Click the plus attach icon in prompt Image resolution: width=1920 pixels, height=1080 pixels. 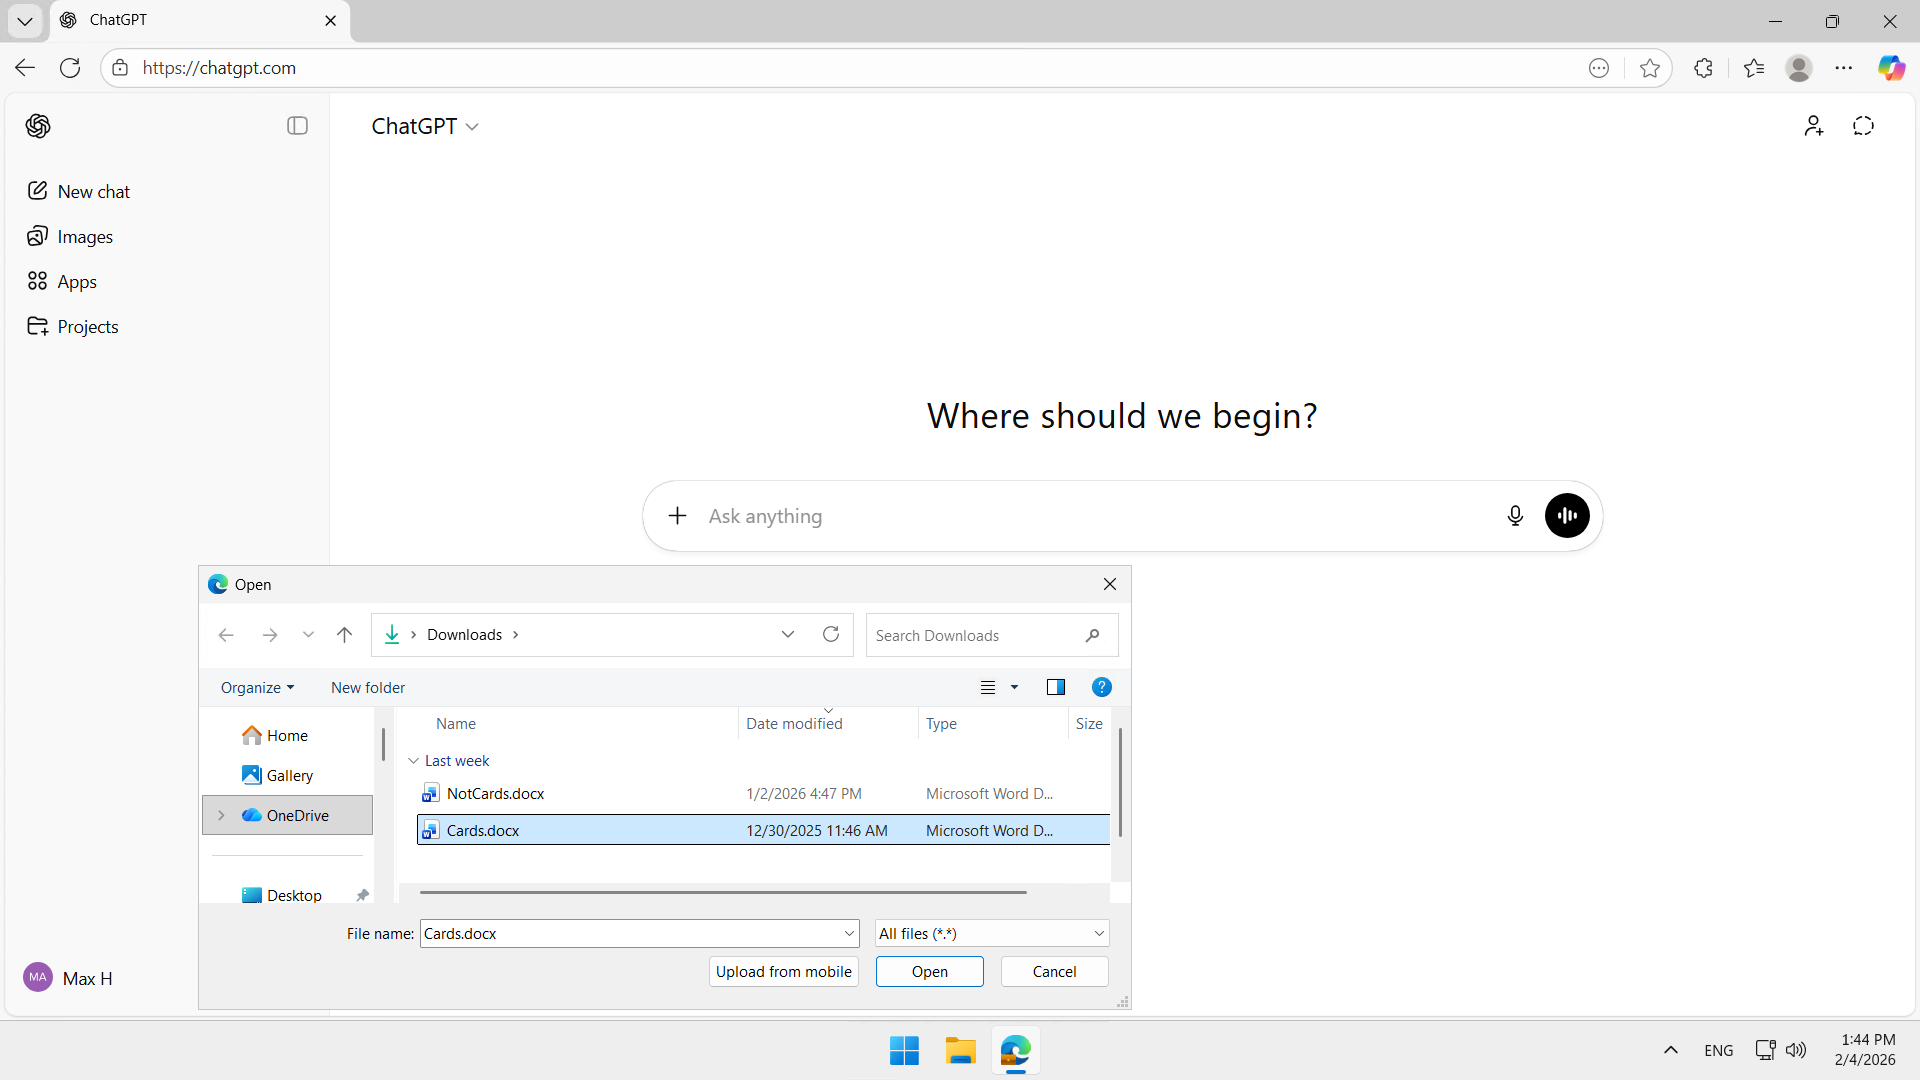tap(677, 516)
